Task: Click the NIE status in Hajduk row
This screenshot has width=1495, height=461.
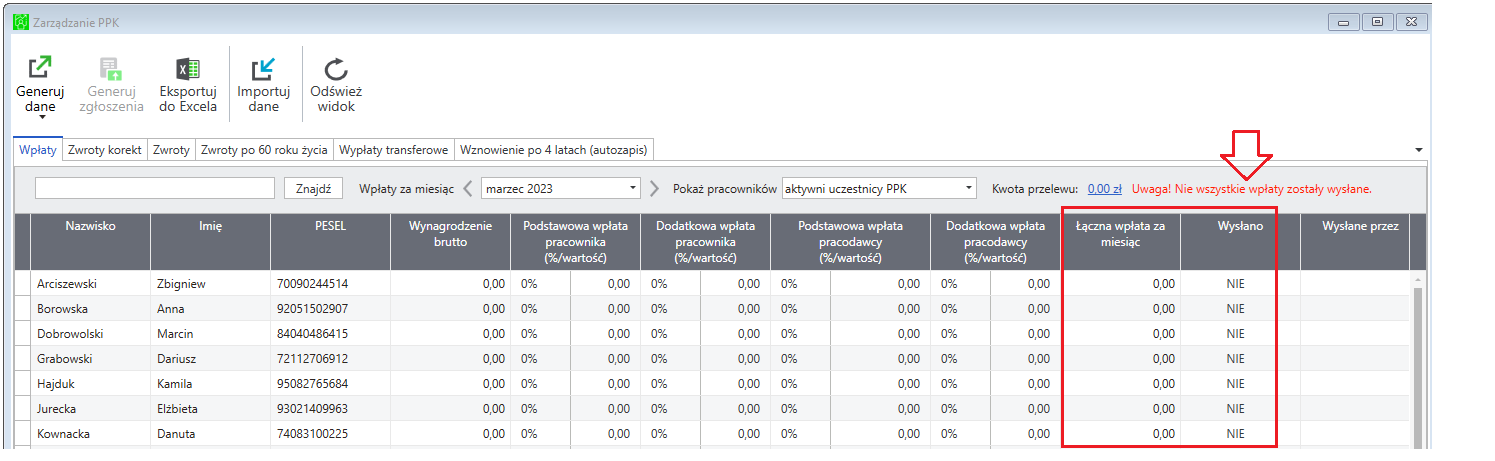Action: click(x=1236, y=384)
